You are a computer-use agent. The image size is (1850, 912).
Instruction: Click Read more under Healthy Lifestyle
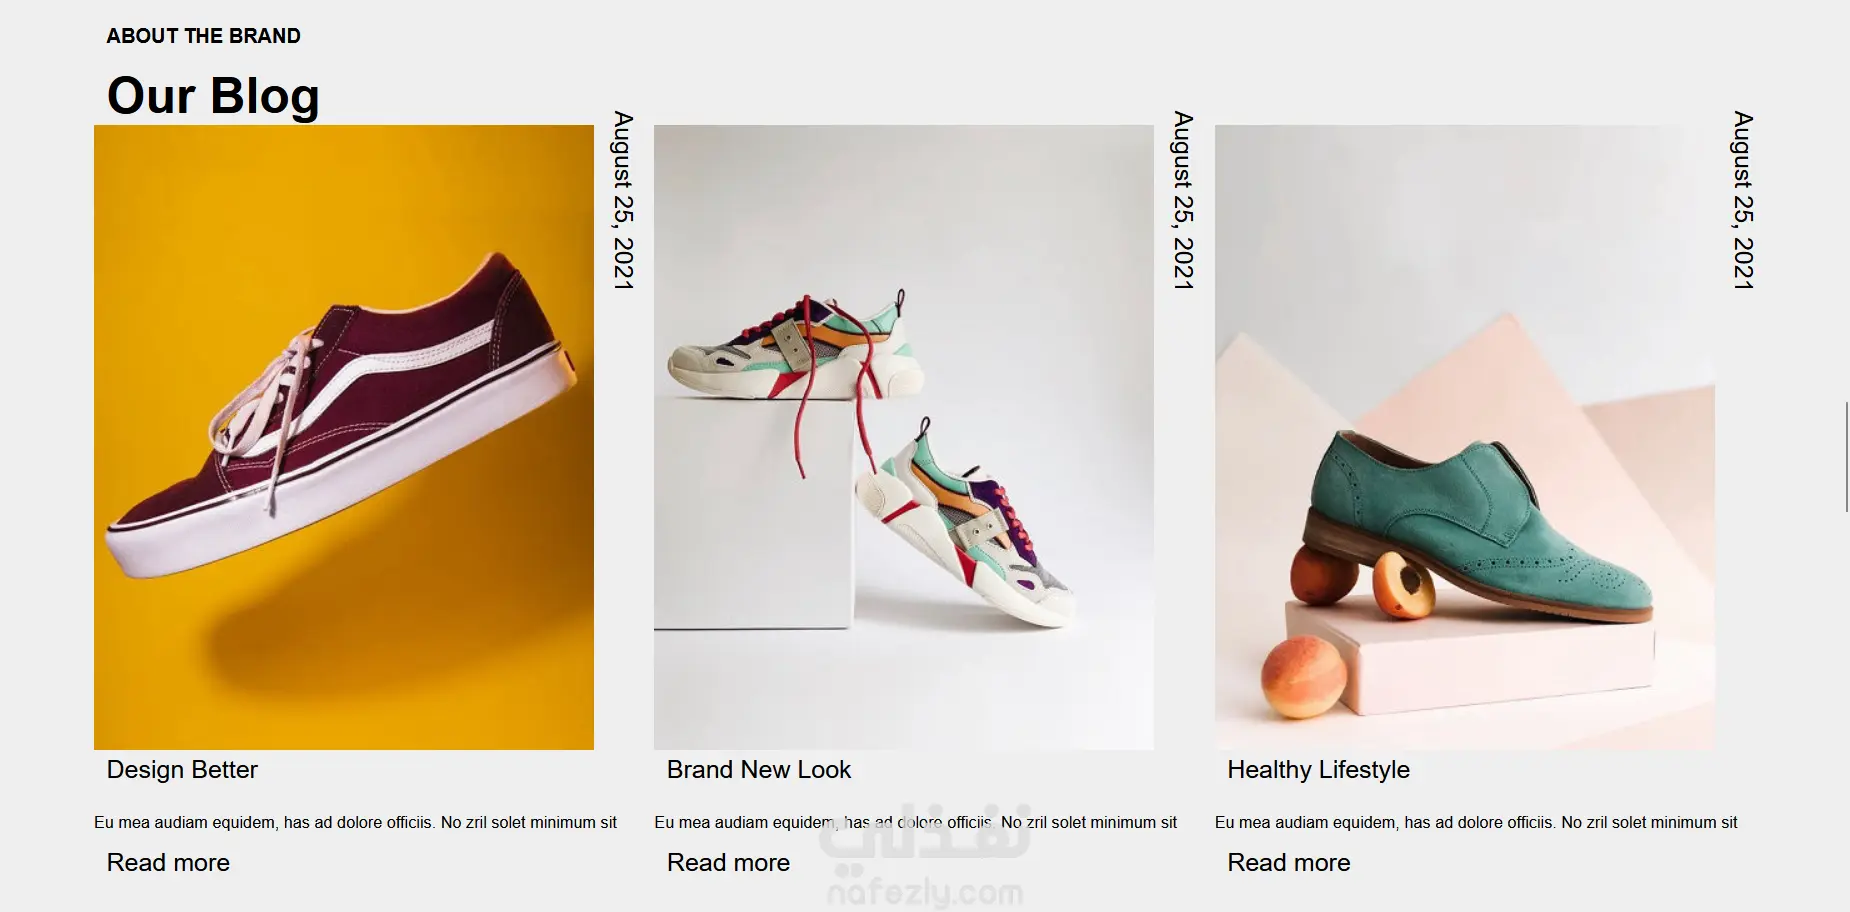click(x=1288, y=863)
